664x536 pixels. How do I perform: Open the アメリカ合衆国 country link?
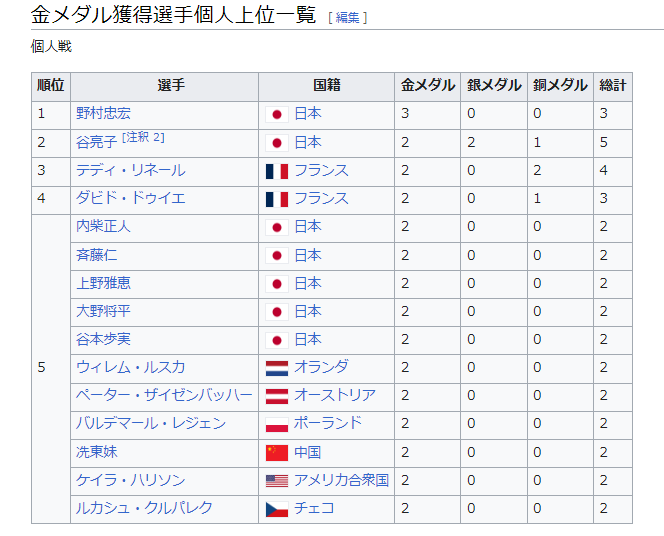(x=341, y=480)
